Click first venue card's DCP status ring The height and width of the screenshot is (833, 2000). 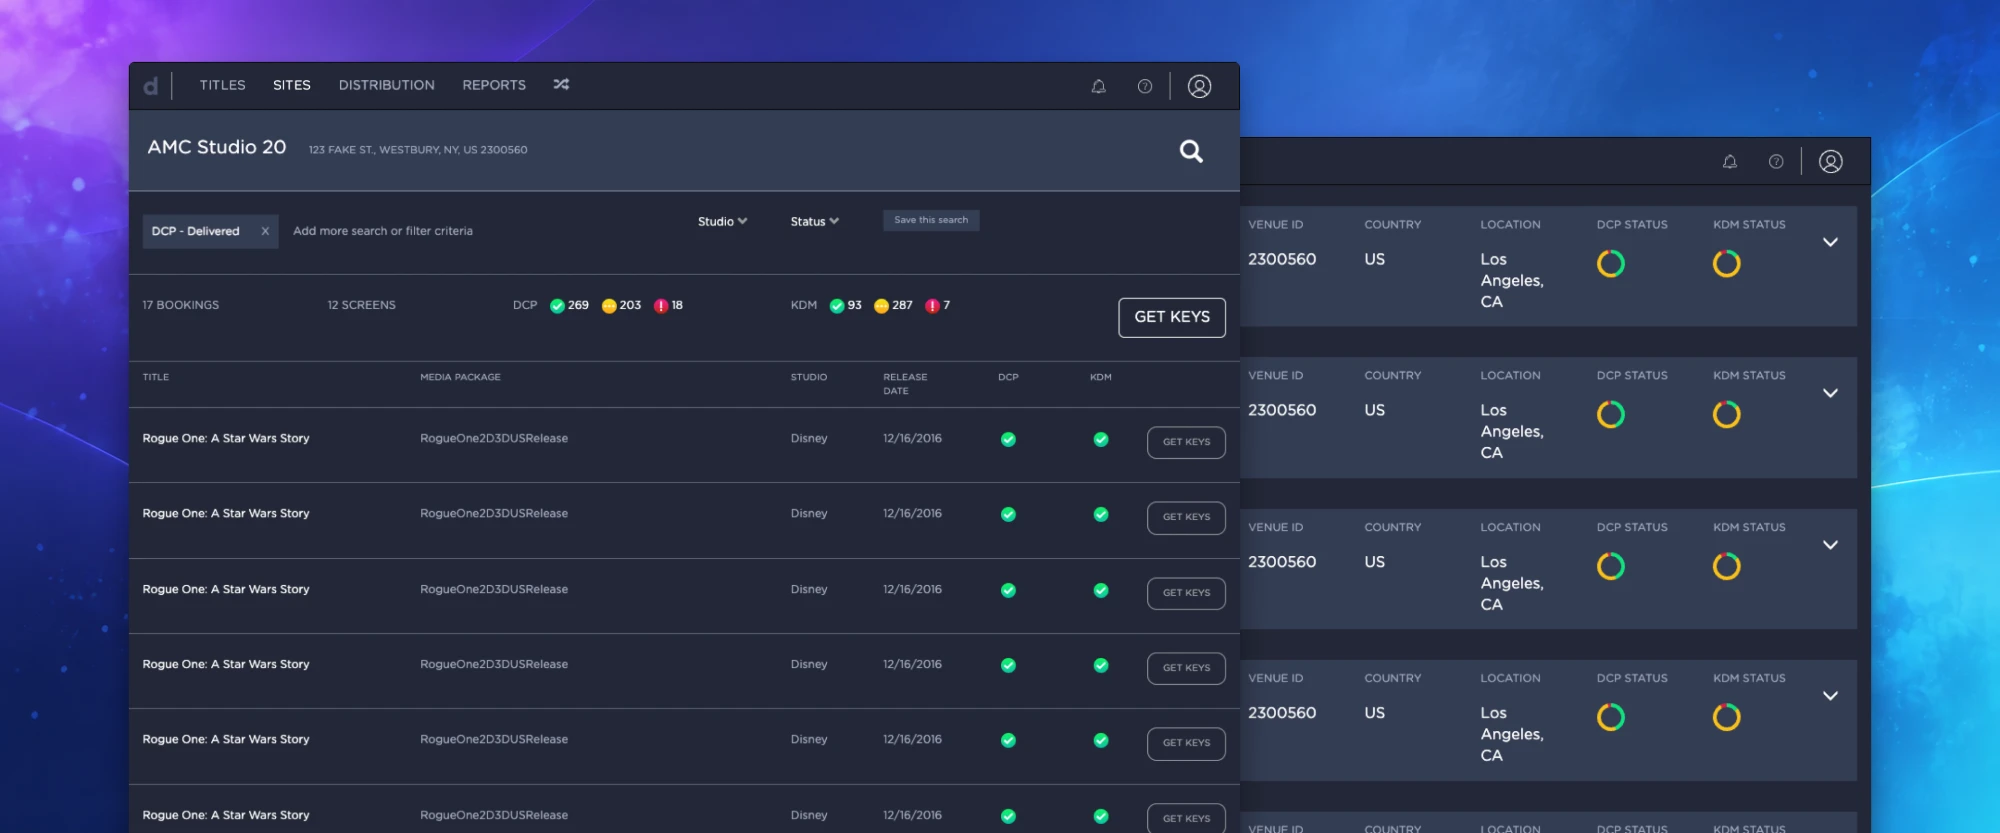[x=1610, y=264]
